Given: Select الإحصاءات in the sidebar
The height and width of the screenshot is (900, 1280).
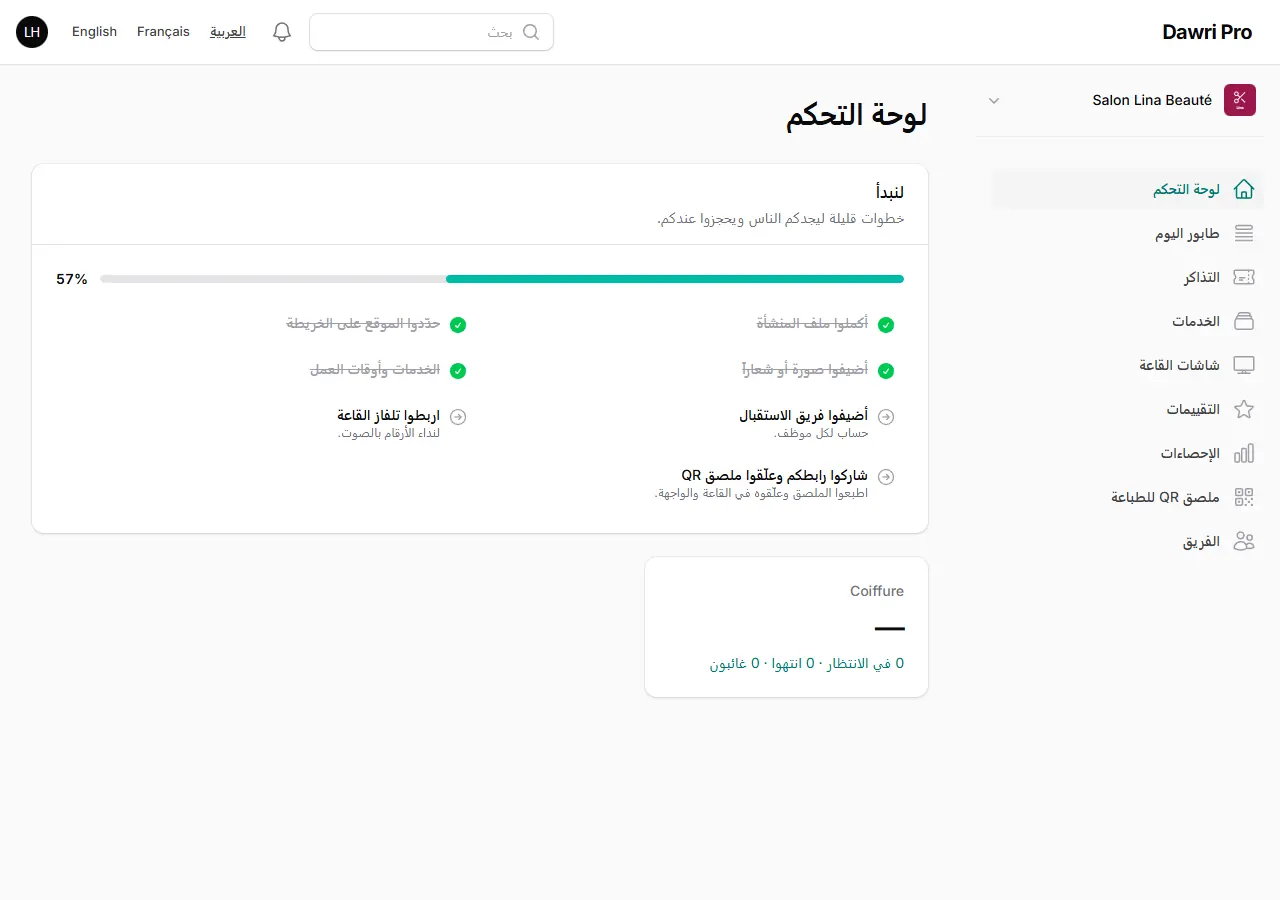Looking at the screenshot, I should coord(1128,453).
